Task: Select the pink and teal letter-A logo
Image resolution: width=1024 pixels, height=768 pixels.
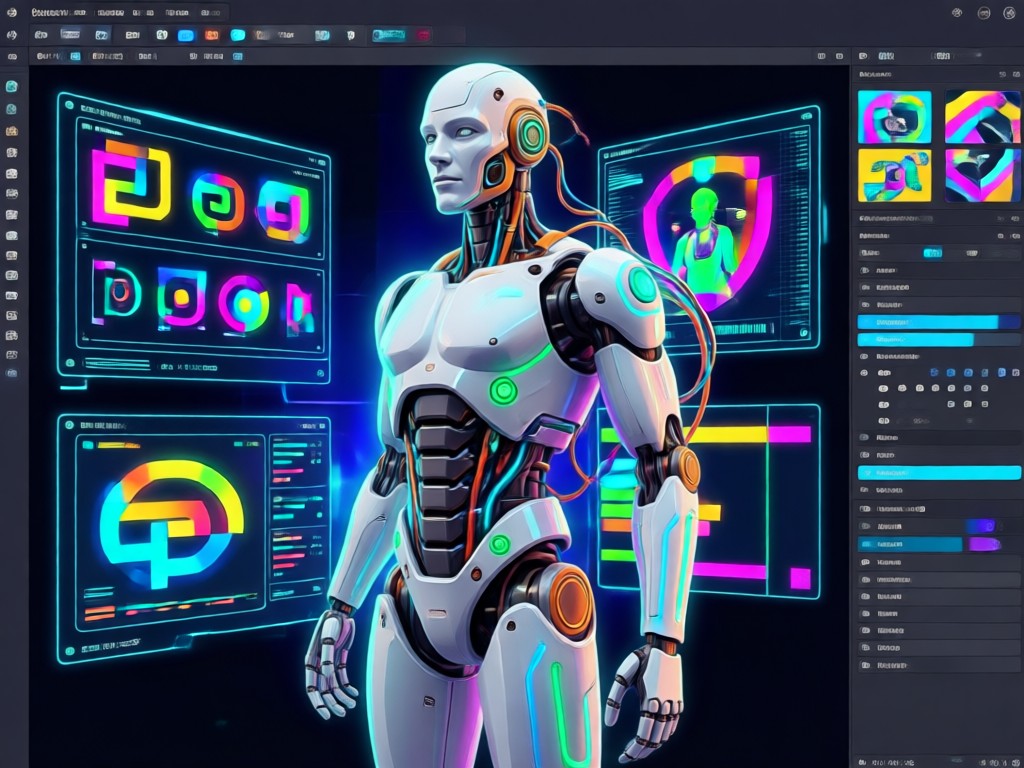Action: [300, 308]
